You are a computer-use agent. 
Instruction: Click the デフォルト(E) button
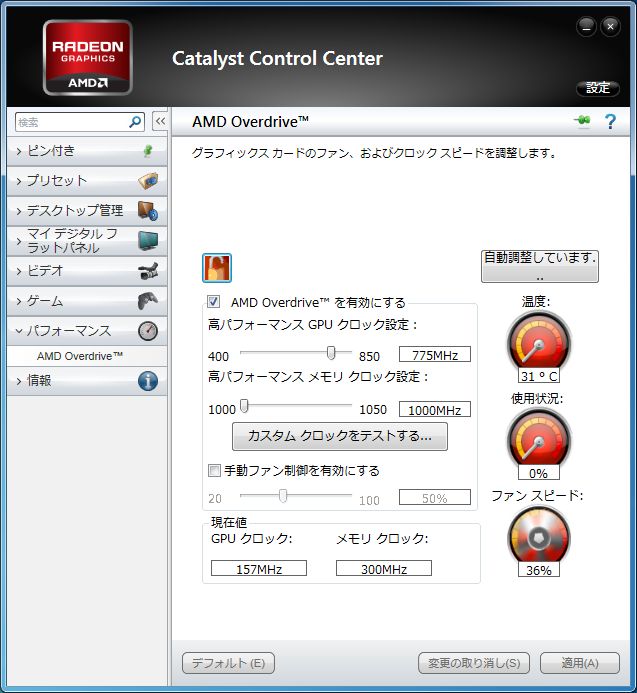(228, 663)
